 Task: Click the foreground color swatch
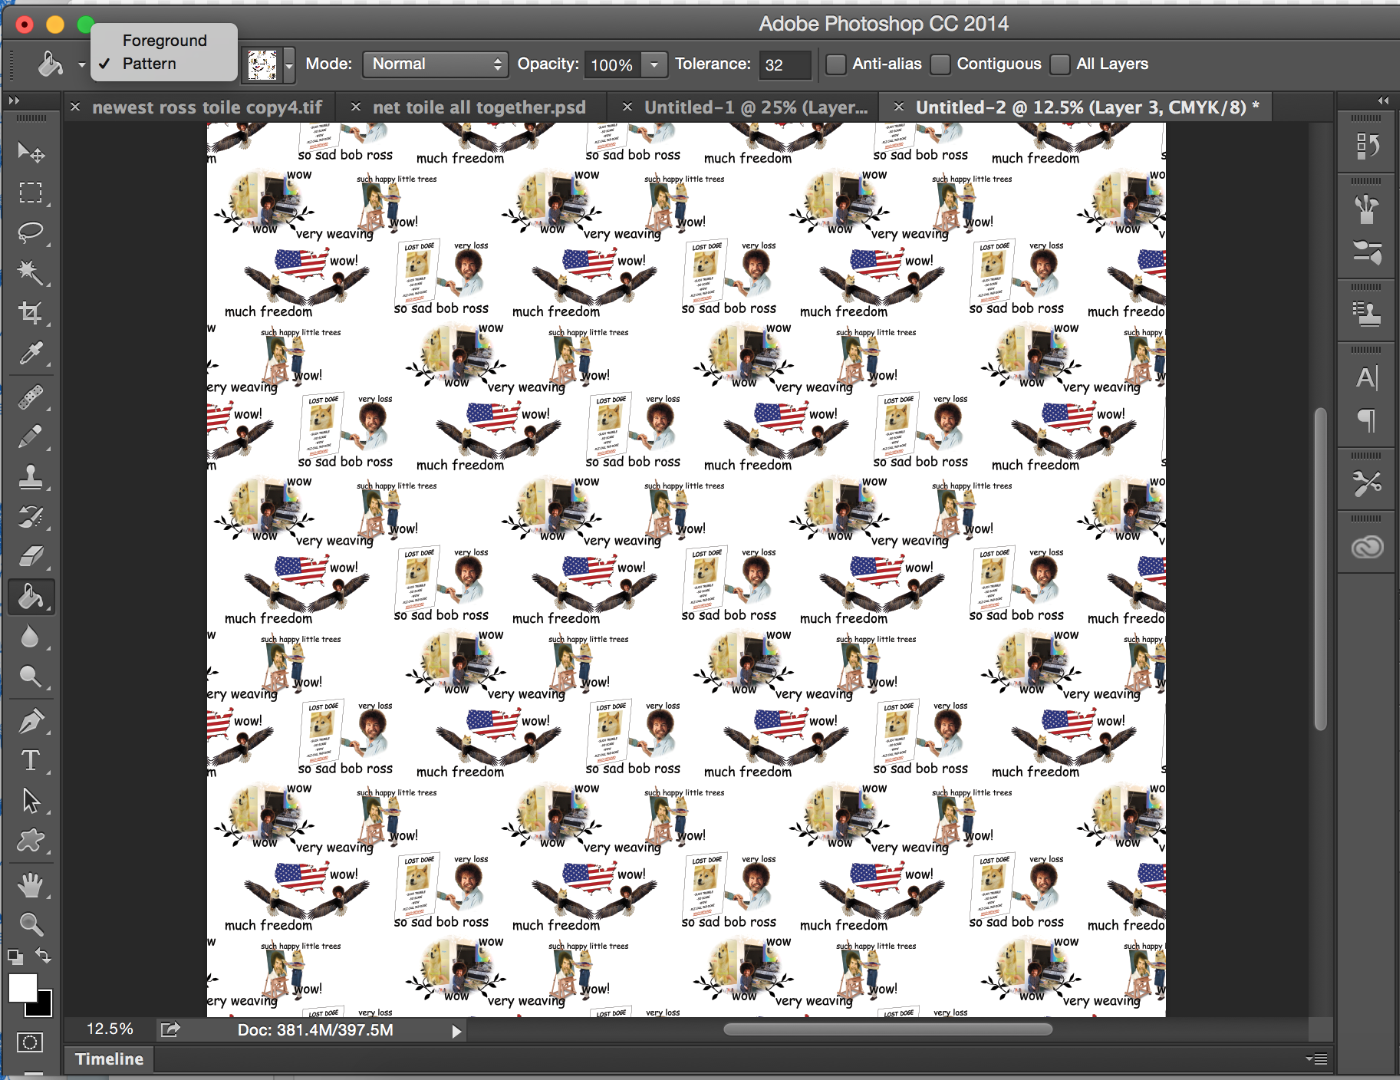pos(23,988)
